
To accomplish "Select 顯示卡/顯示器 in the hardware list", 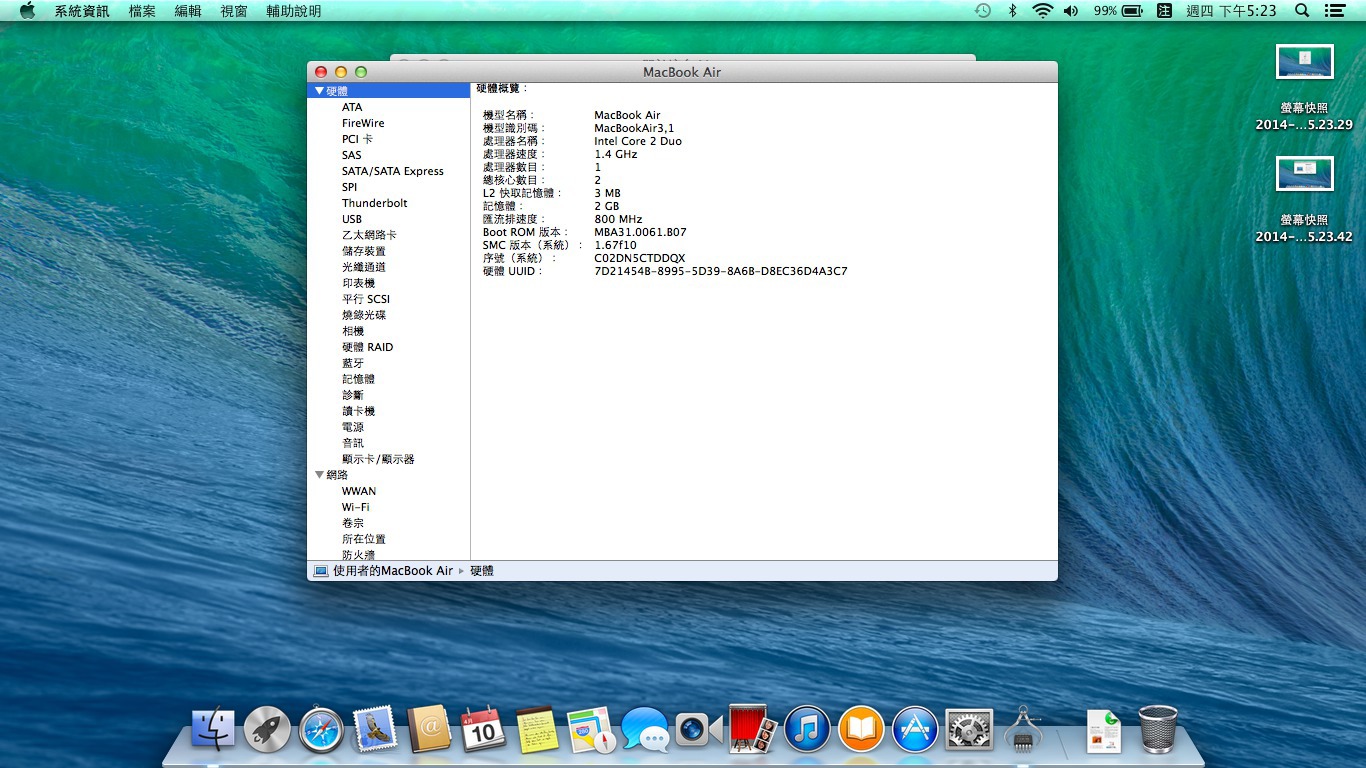I will [378, 459].
